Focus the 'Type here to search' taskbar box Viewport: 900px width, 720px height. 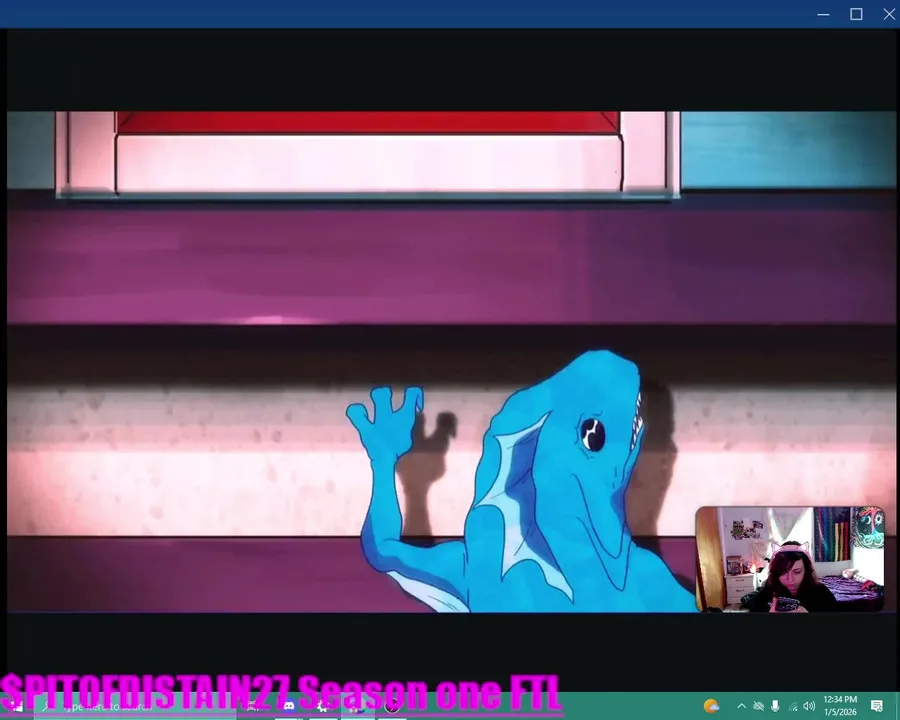click(135, 707)
